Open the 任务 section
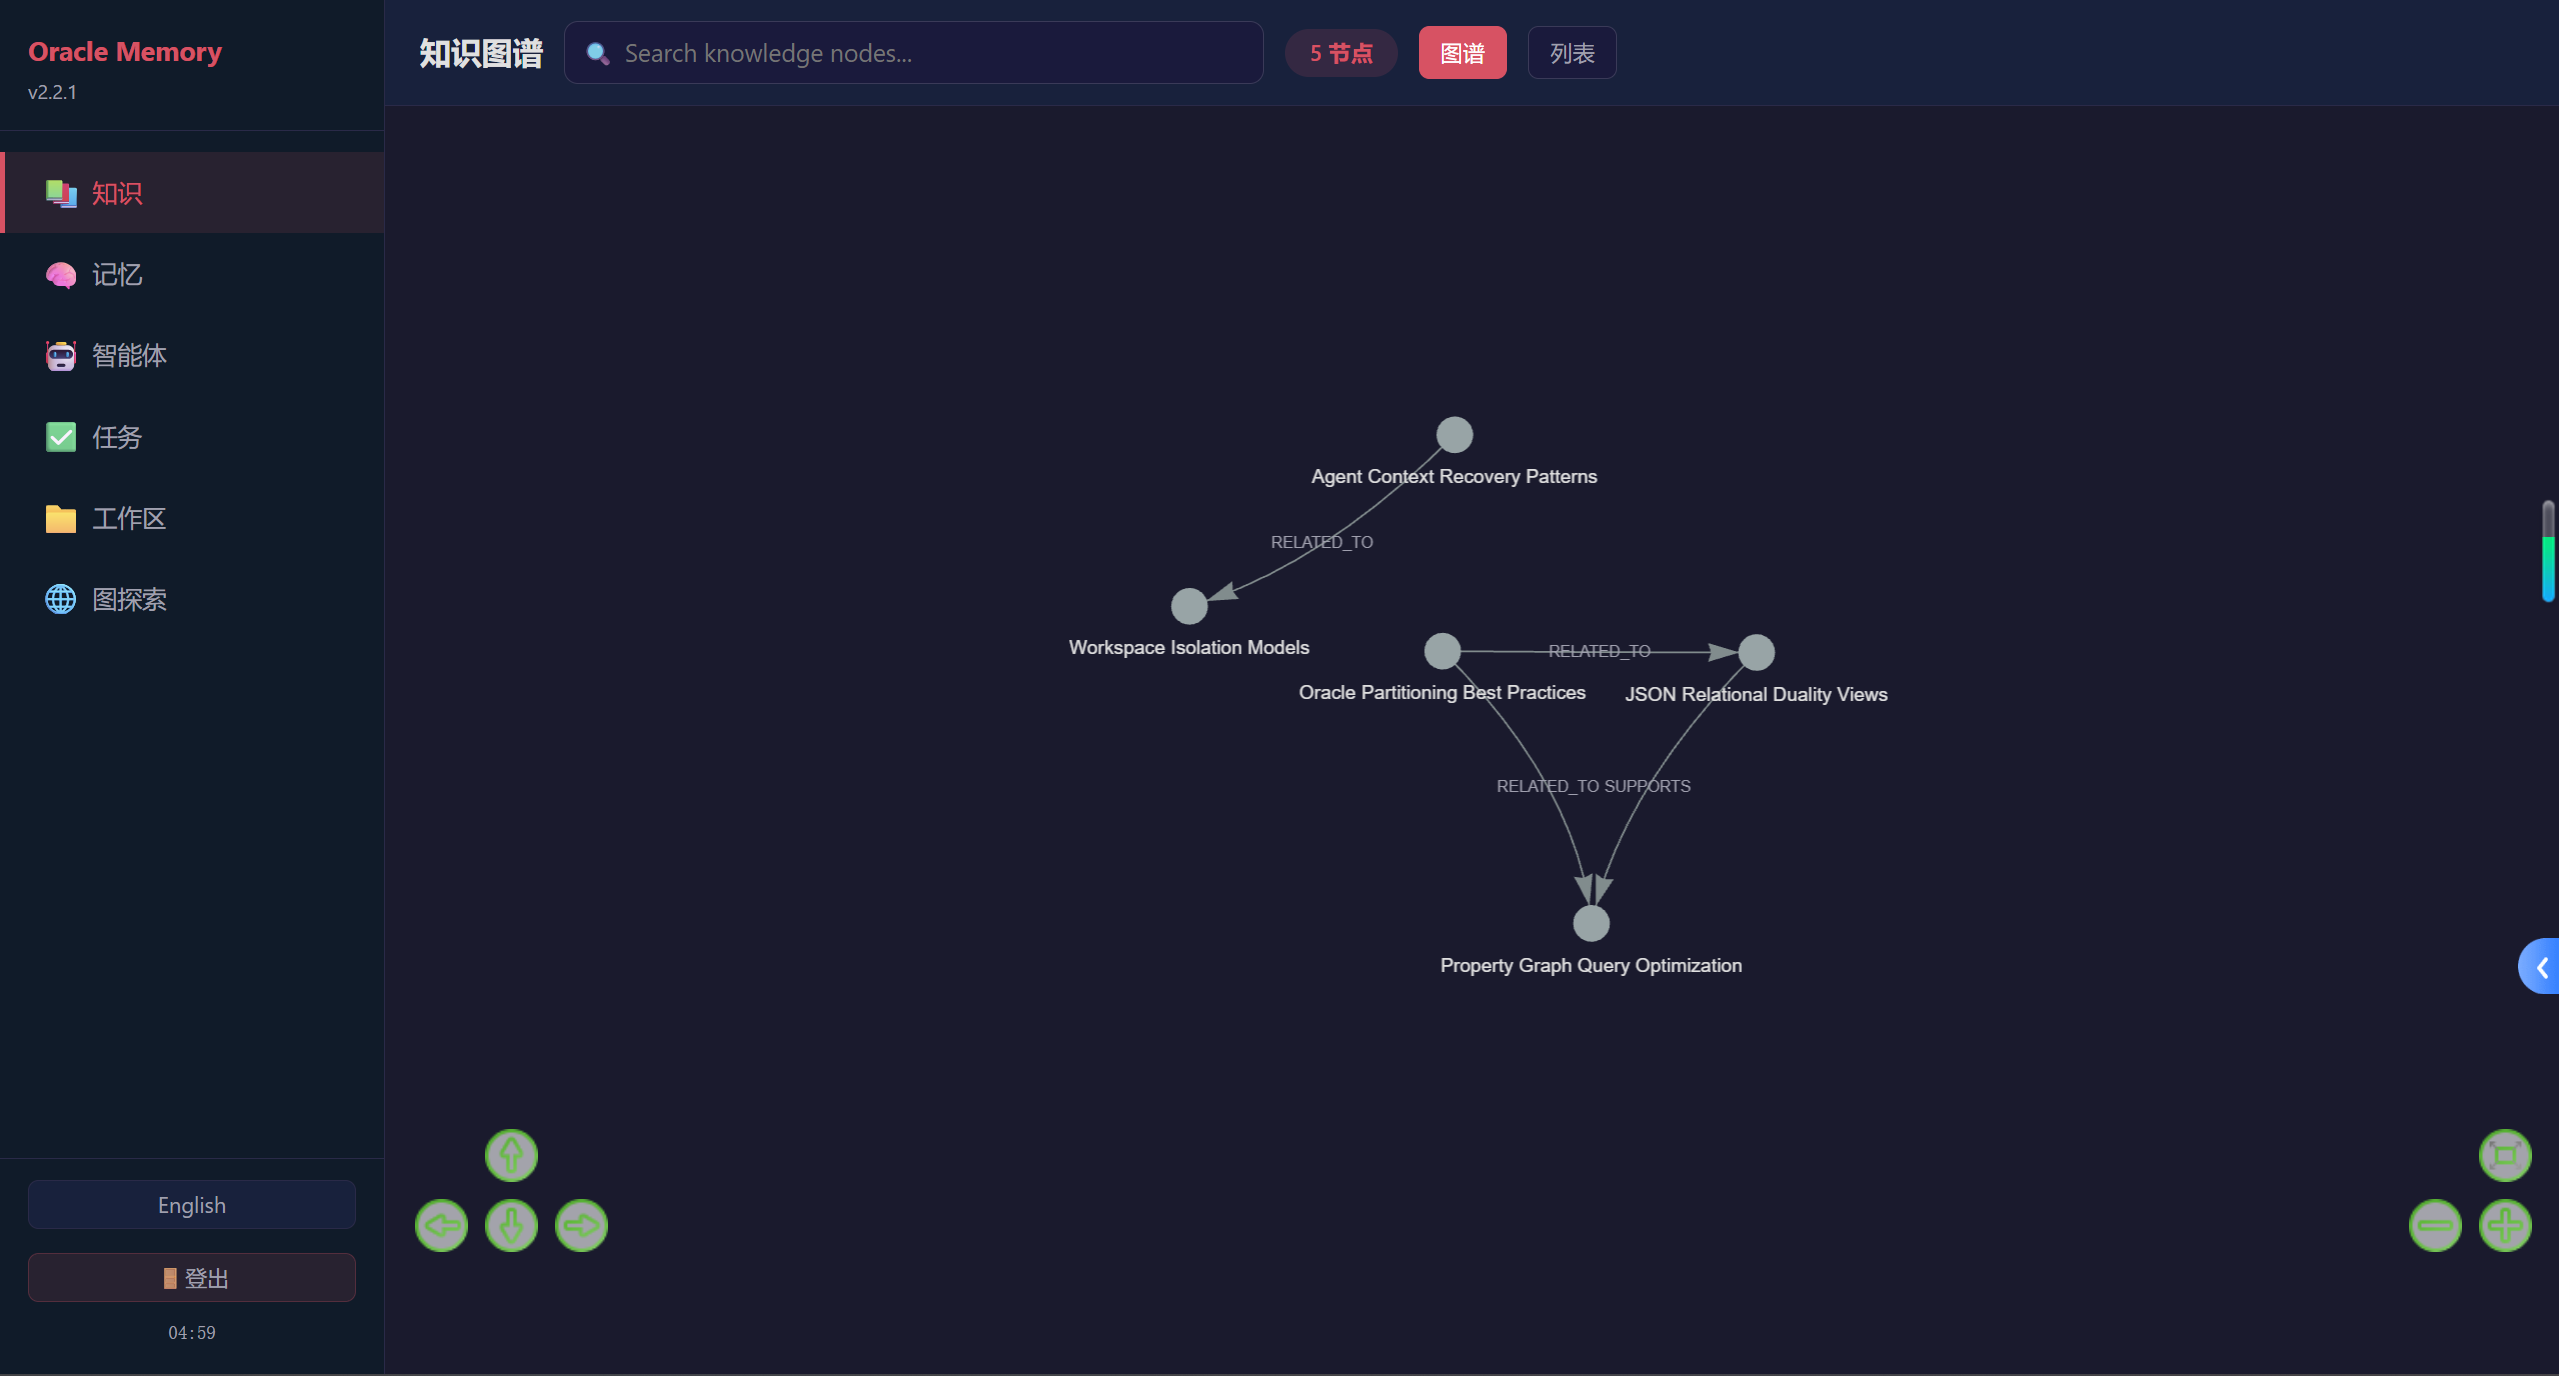Image resolution: width=2559 pixels, height=1376 pixels. click(x=192, y=437)
